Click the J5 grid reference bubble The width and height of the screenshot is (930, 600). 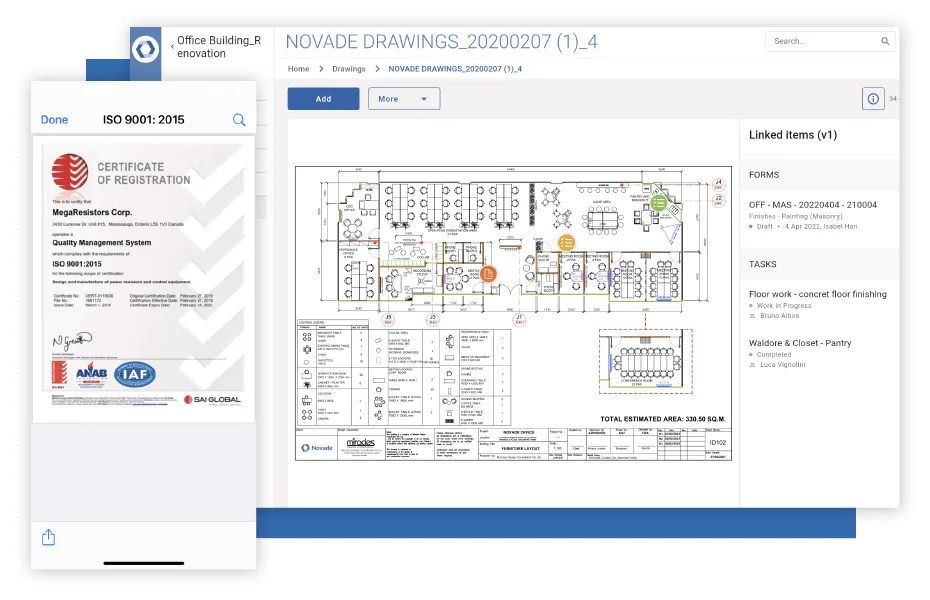(388, 320)
